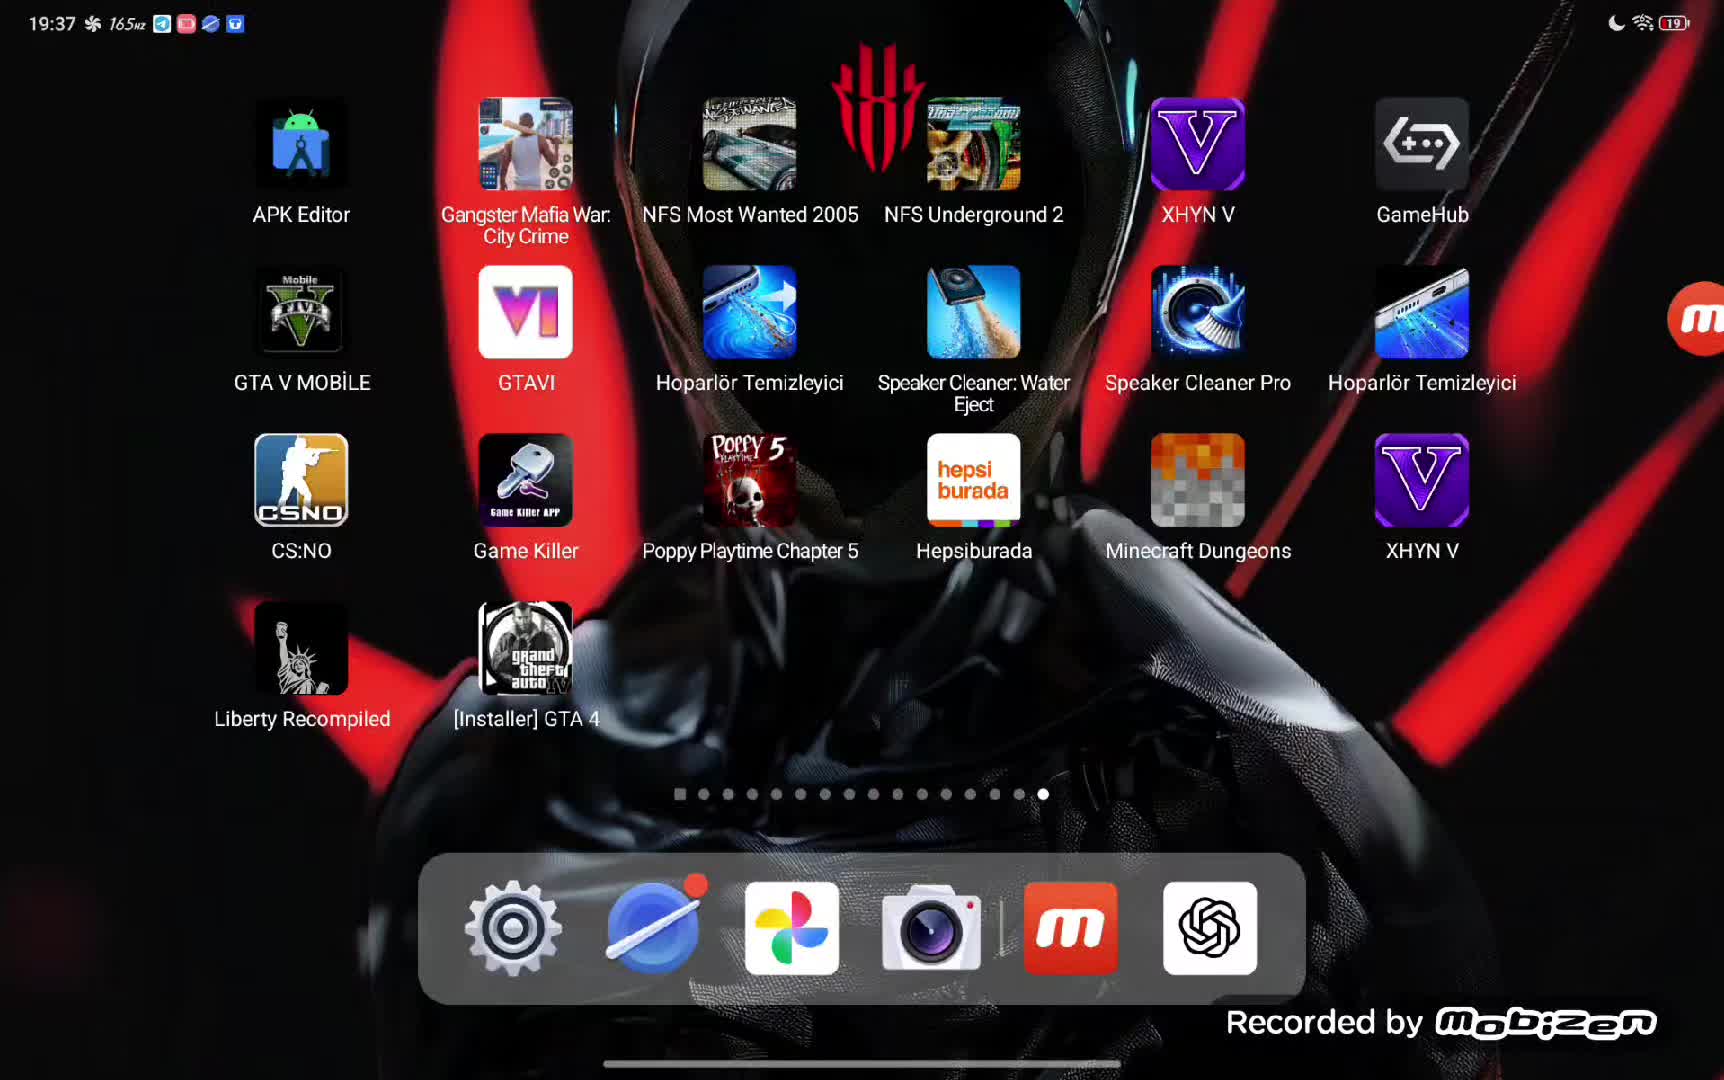Open Speaker Cleaner: Water Eject
The image size is (1724, 1080).
click(974, 312)
